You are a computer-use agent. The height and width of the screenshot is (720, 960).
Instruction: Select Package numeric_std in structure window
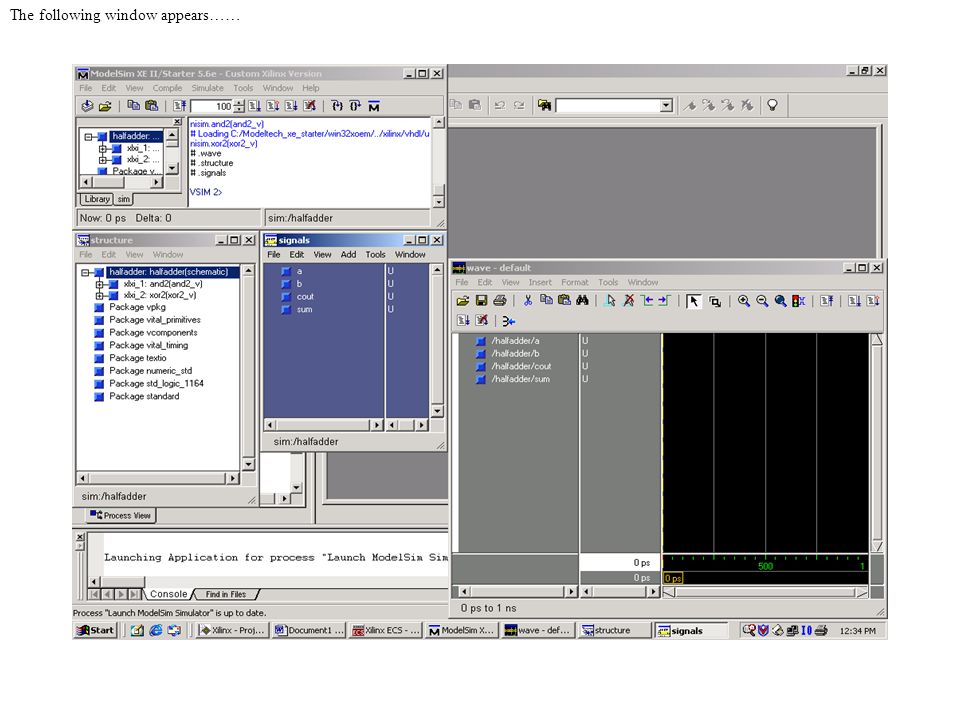click(x=151, y=371)
